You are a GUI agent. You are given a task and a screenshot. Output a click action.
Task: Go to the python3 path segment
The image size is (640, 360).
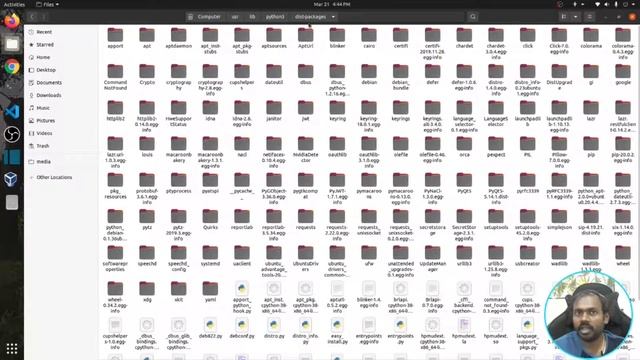point(275,17)
